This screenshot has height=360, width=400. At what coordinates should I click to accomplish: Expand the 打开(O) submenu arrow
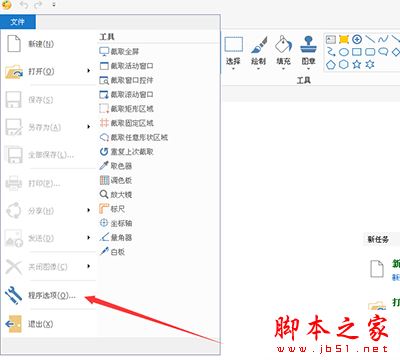88,71
